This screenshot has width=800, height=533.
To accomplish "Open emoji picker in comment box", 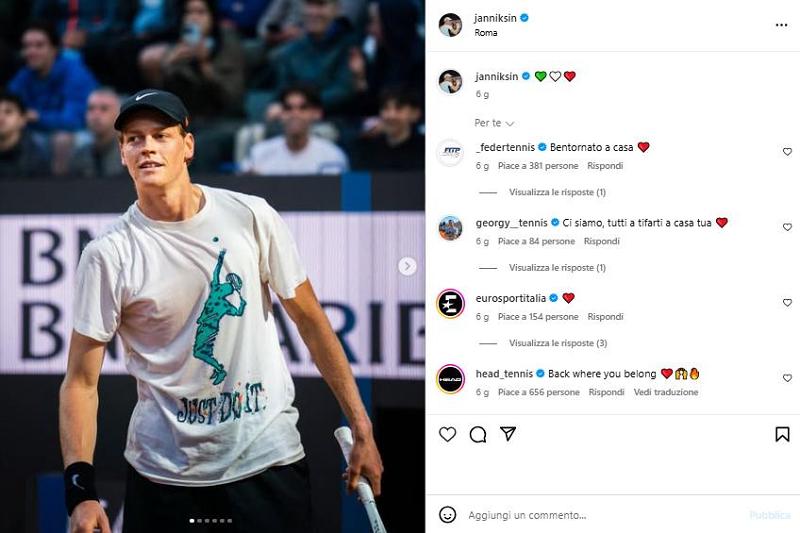I will pos(448,515).
